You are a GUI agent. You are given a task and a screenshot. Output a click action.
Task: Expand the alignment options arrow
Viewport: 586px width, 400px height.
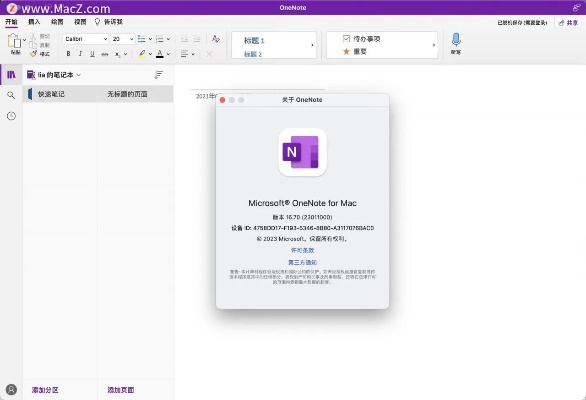coord(193,54)
